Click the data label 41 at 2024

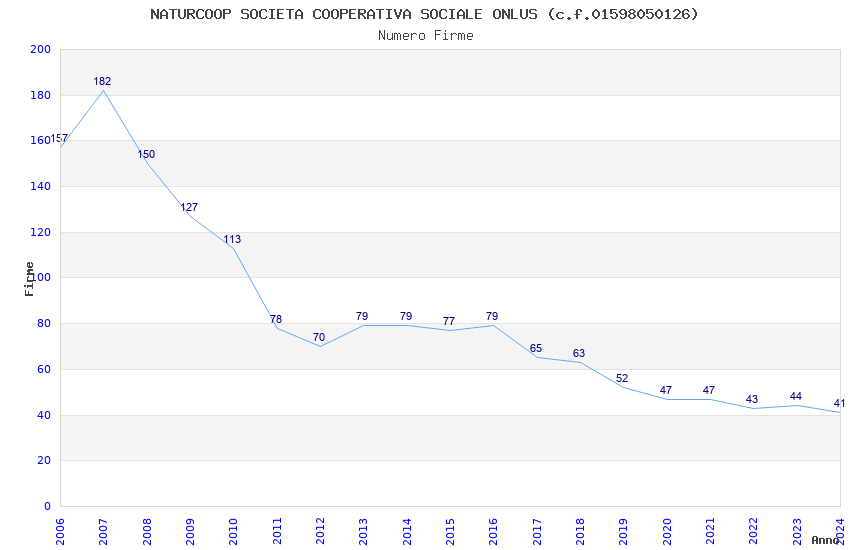coord(839,404)
